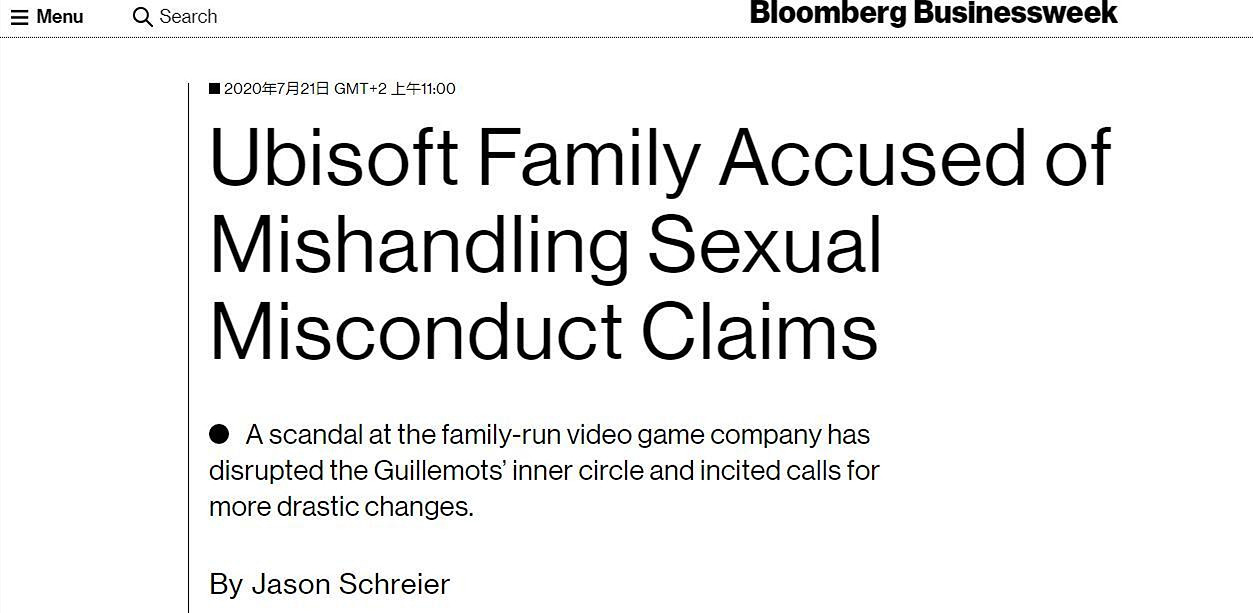
Task: Click the word "Accused" in the headline
Action: point(872,158)
